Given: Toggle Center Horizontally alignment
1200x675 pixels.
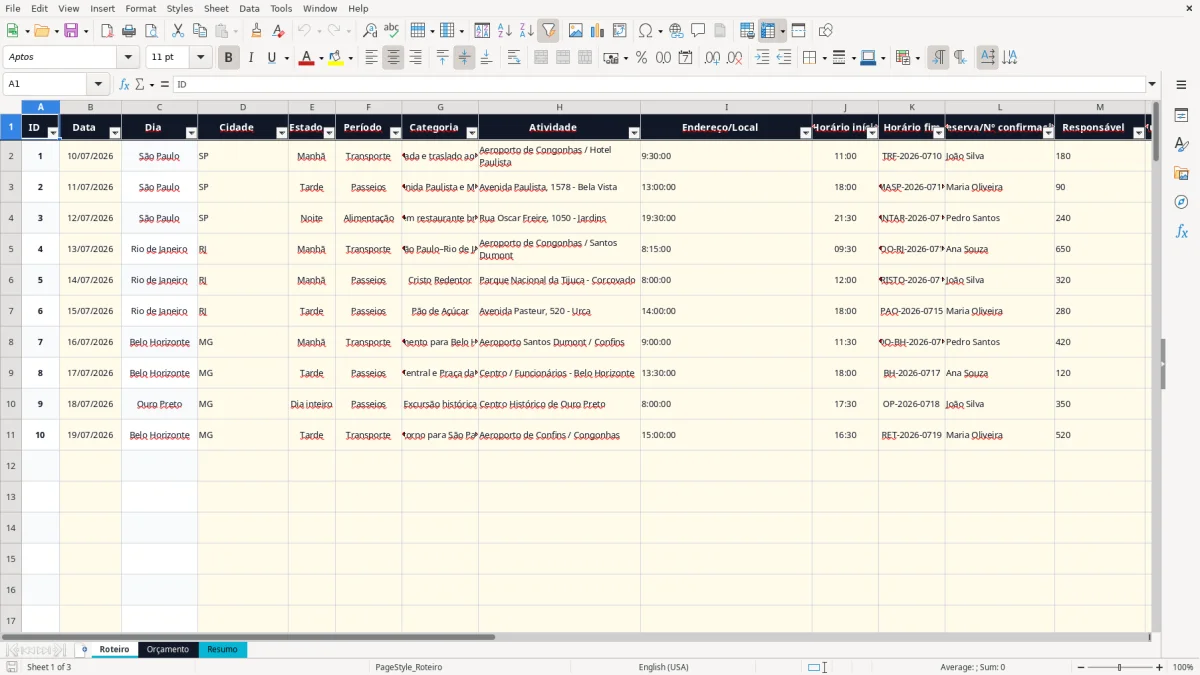Looking at the screenshot, I should click(x=393, y=58).
